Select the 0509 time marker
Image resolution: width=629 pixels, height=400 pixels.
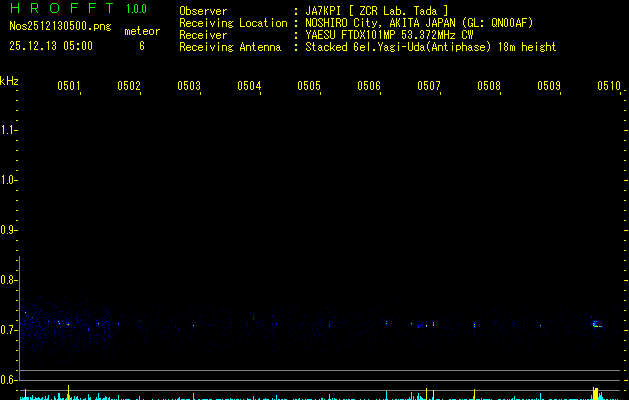coord(549,86)
